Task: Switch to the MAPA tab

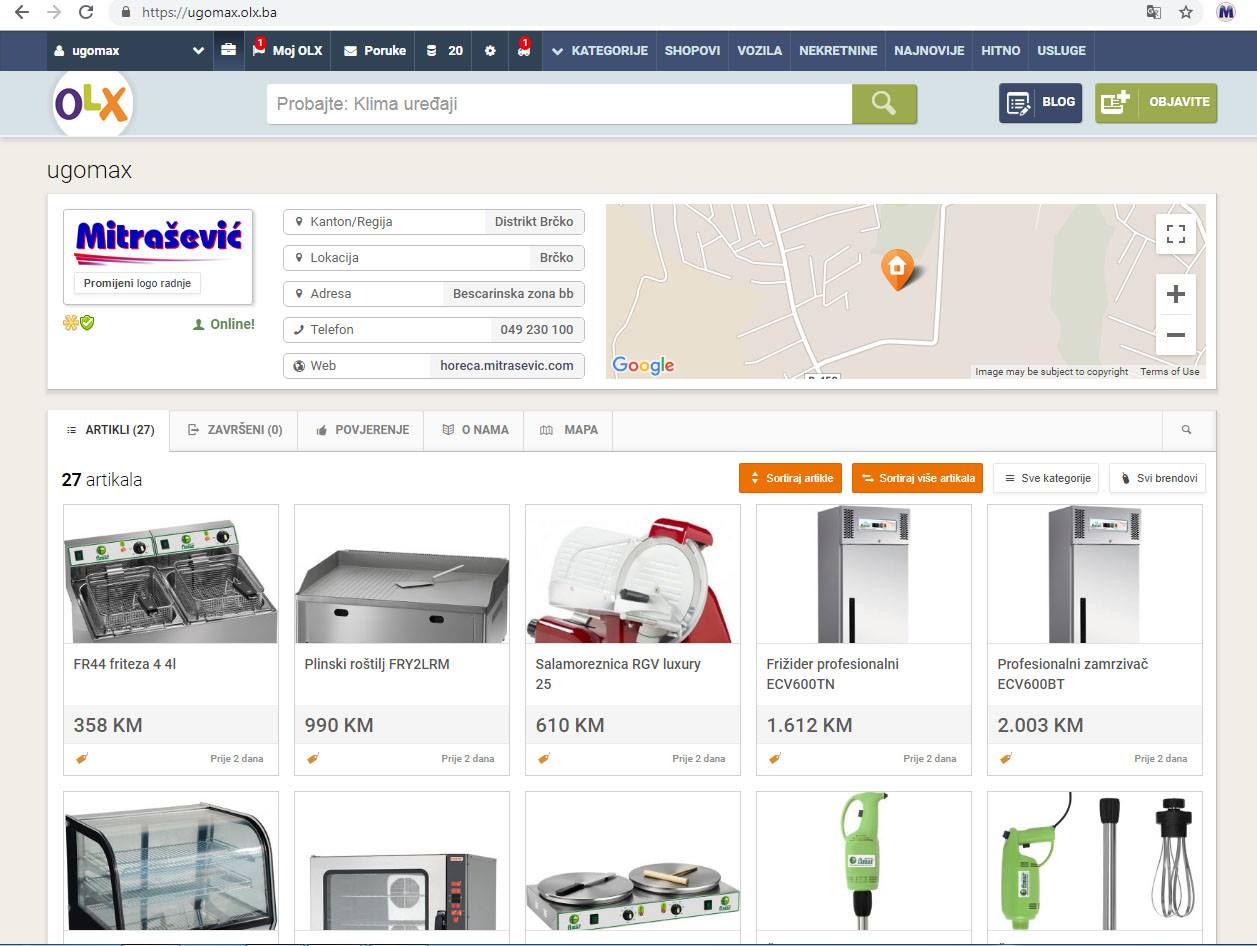Action: pos(568,430)
